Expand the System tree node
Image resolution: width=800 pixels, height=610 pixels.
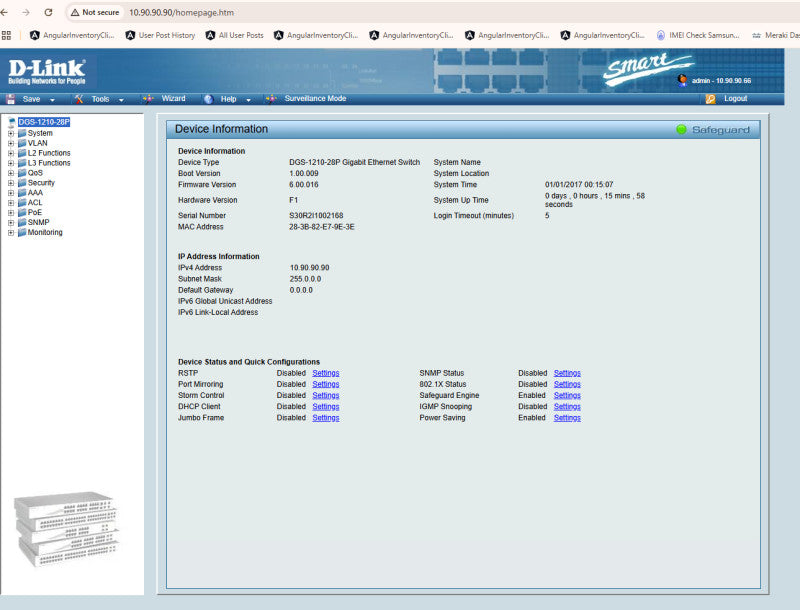(11, 133)
